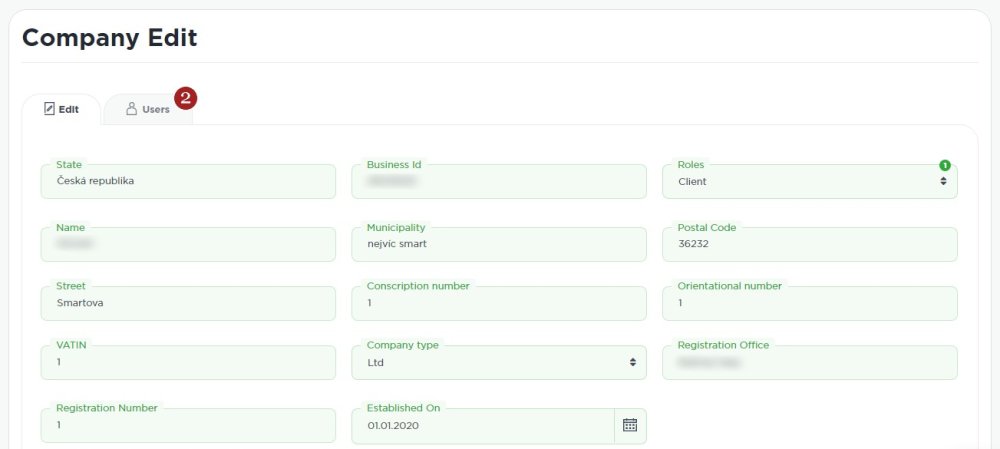Click the red Users count badge
The width and height of the screenshot is (1000, 449).
(185, 97)
